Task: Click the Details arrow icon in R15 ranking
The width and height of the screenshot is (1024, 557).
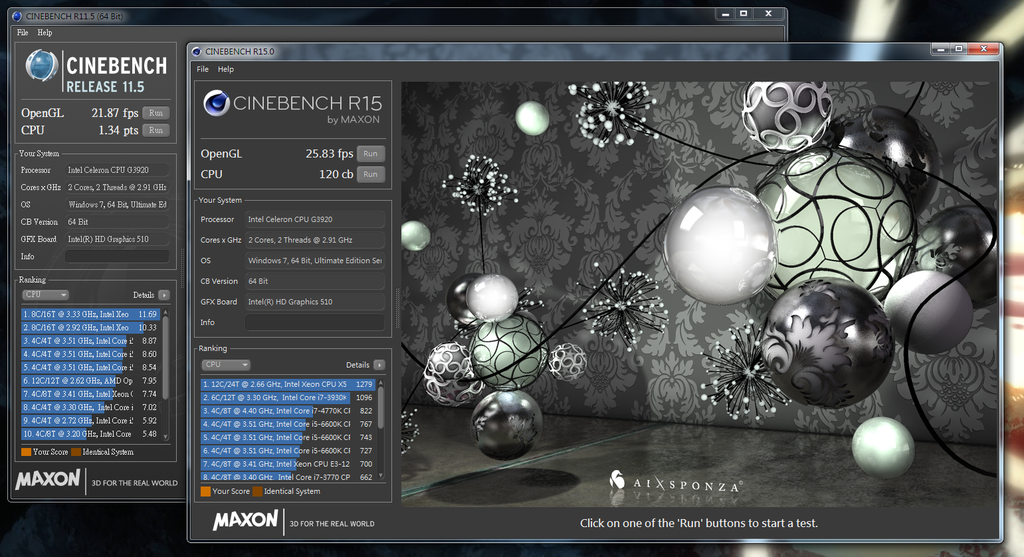Action: tap(379, 366)
